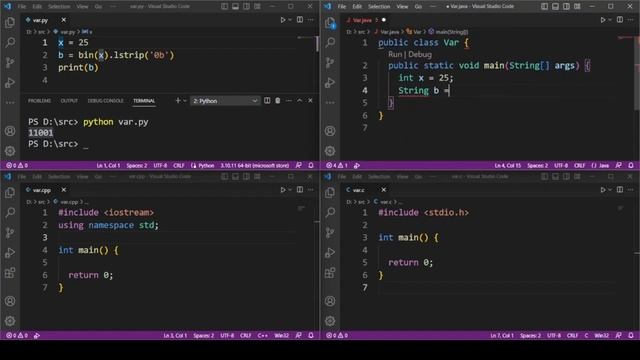Screen dimensions: 640x360
Task: Toggle primary sidebar in the var.c title bar
Action: [x=544, y=177]
